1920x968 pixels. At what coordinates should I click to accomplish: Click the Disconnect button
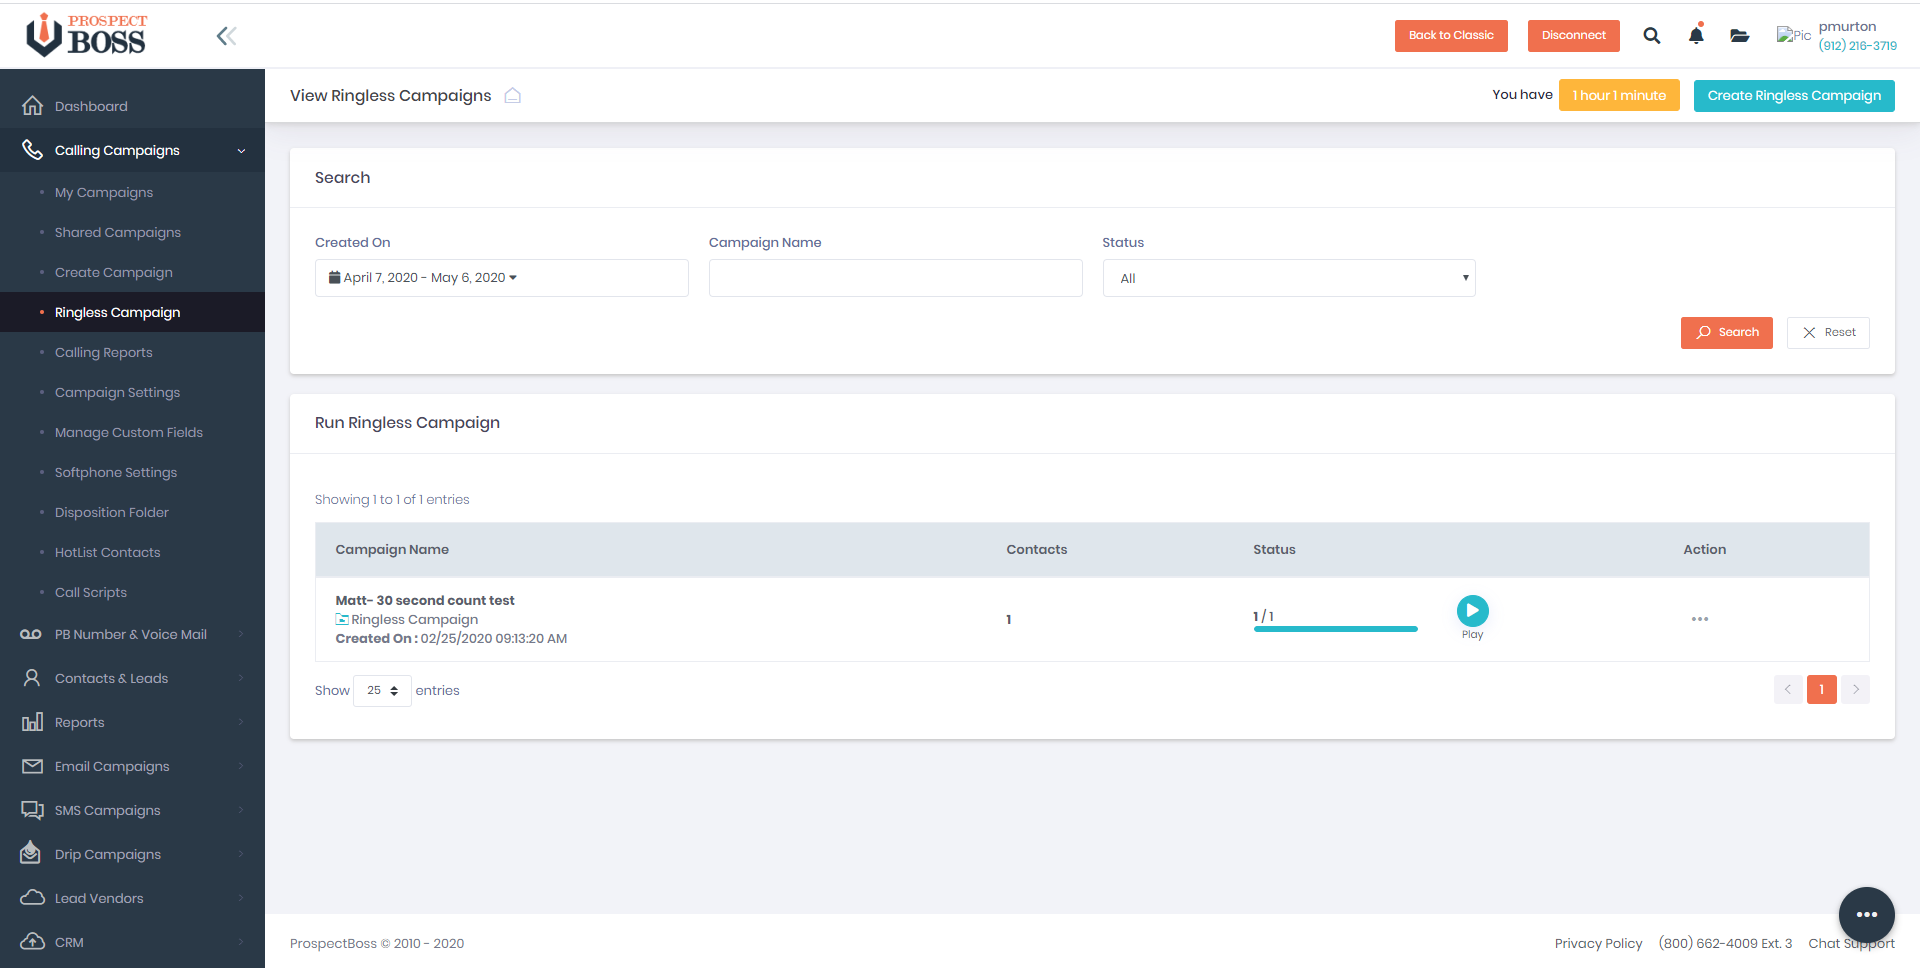coord(1574,35)
